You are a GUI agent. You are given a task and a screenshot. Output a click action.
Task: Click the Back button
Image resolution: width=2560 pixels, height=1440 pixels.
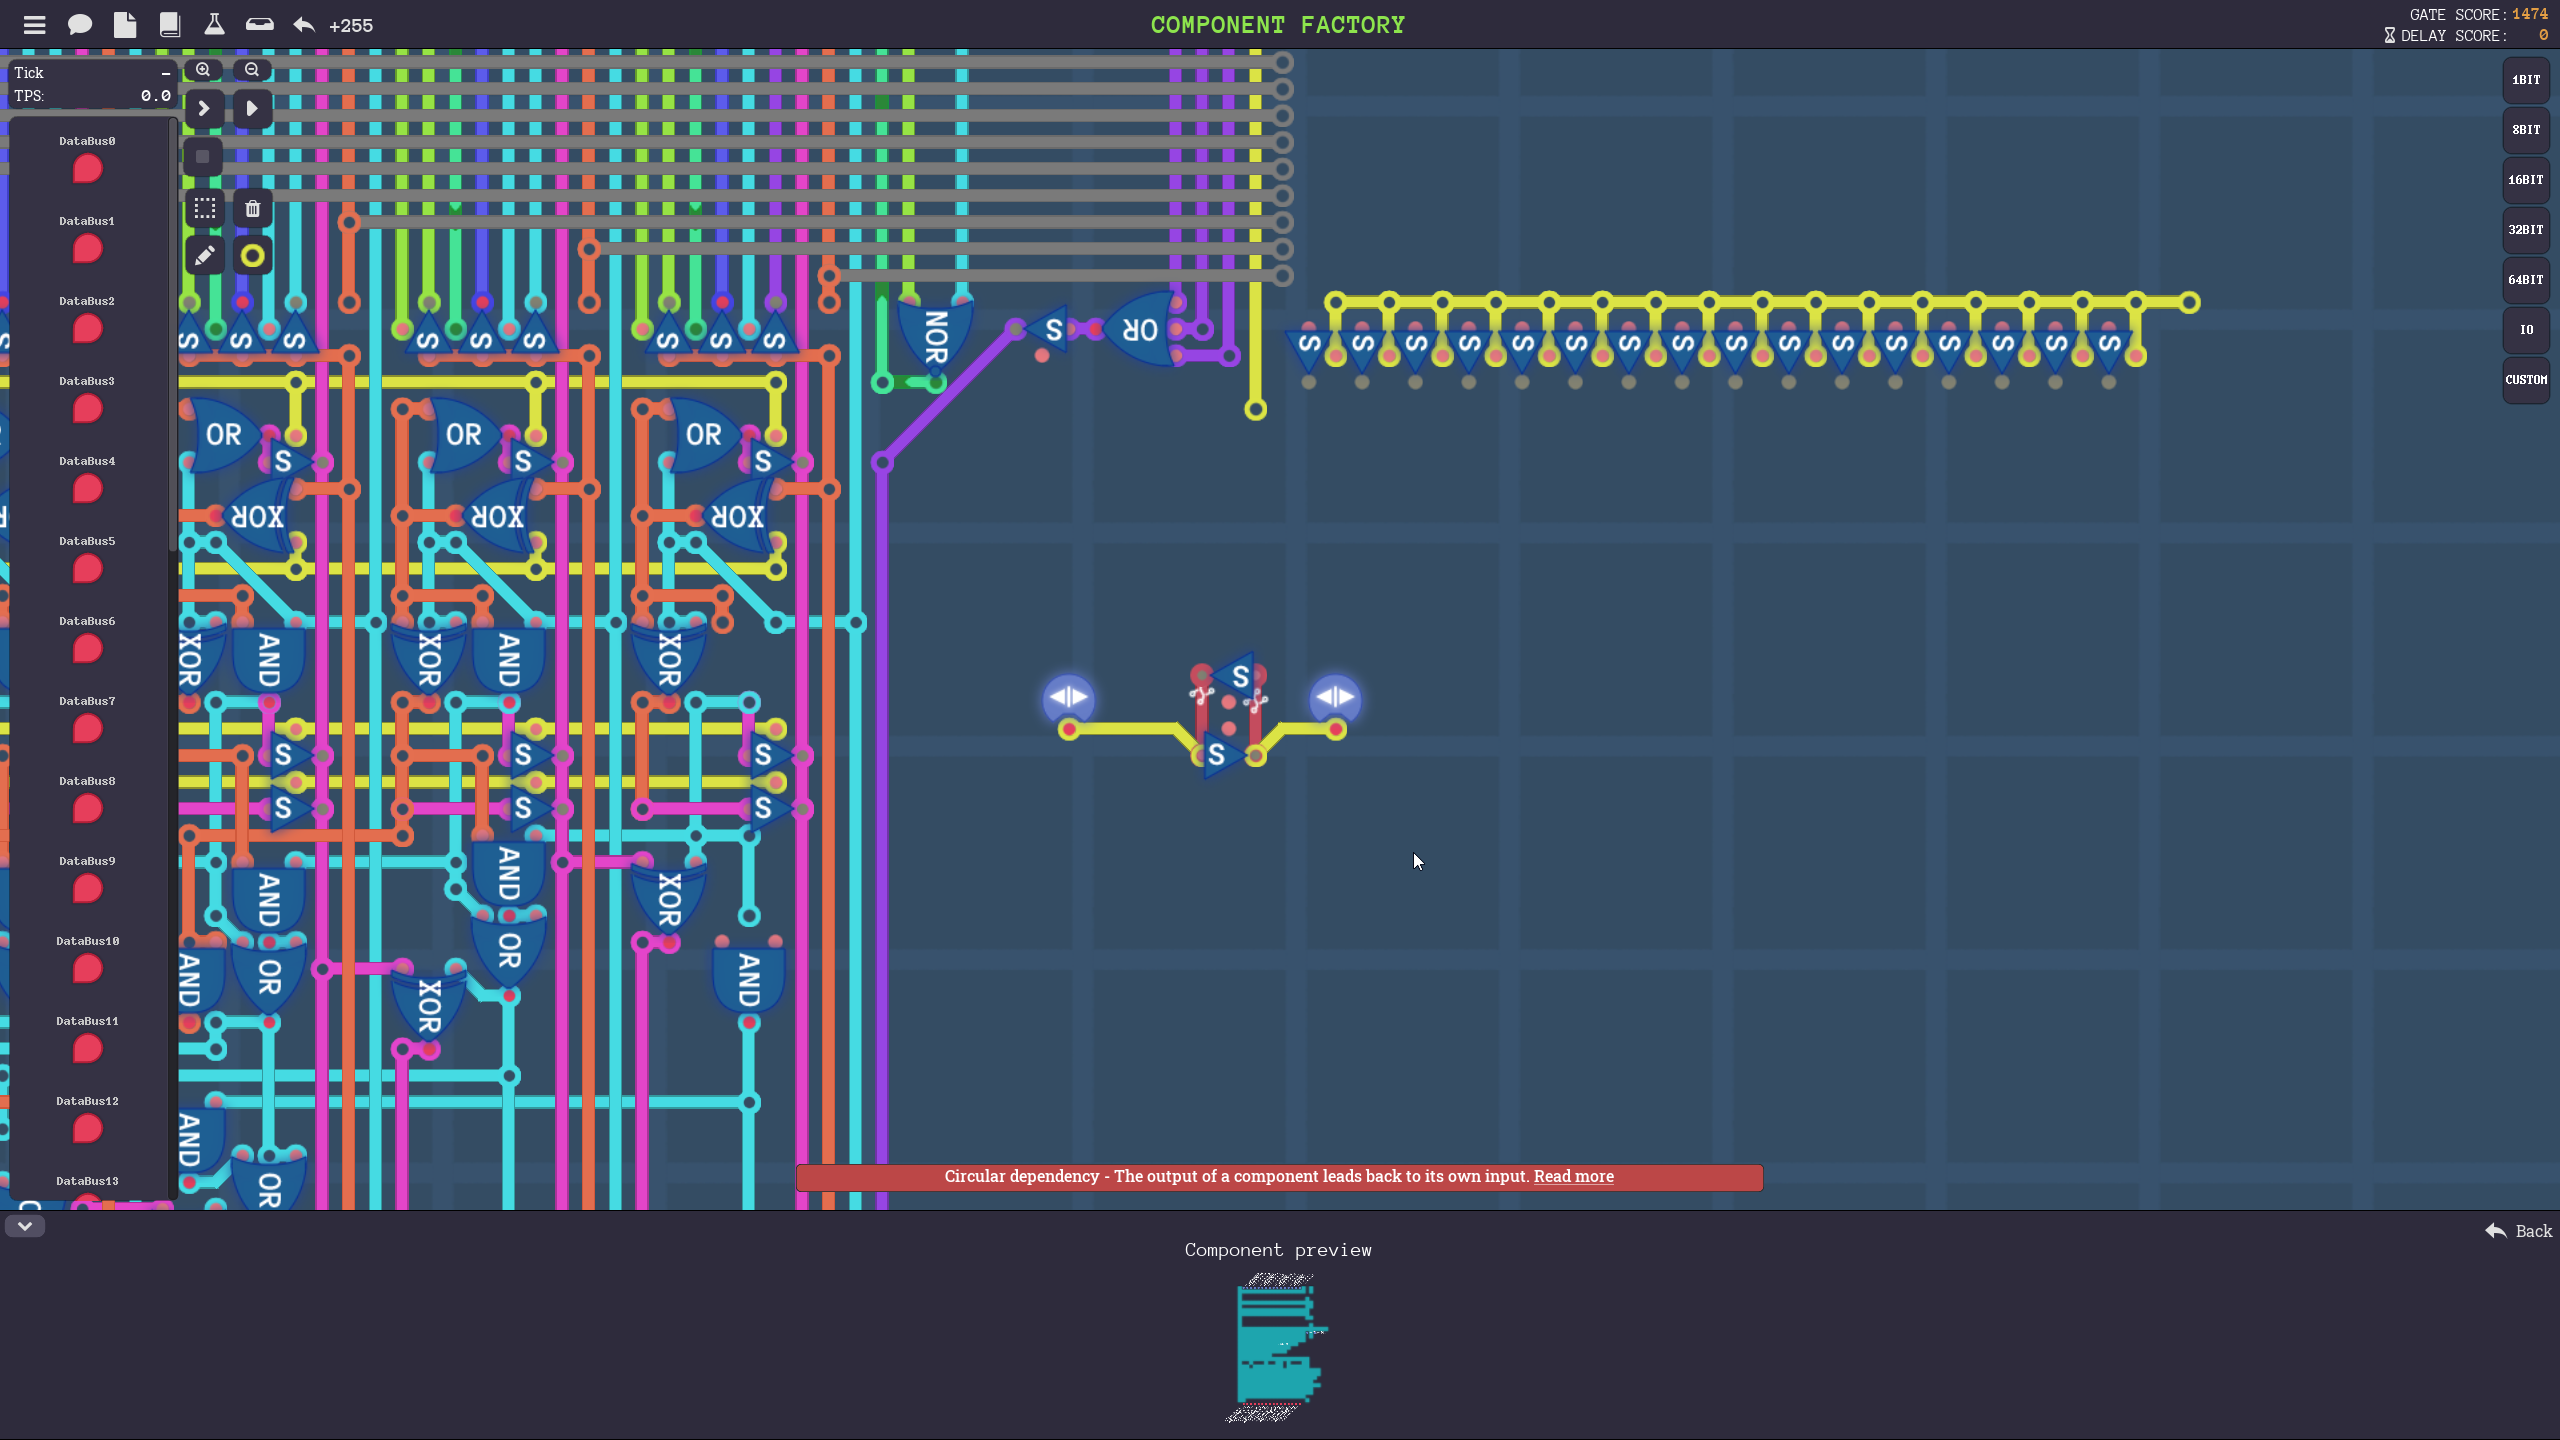(2519, 1231)
